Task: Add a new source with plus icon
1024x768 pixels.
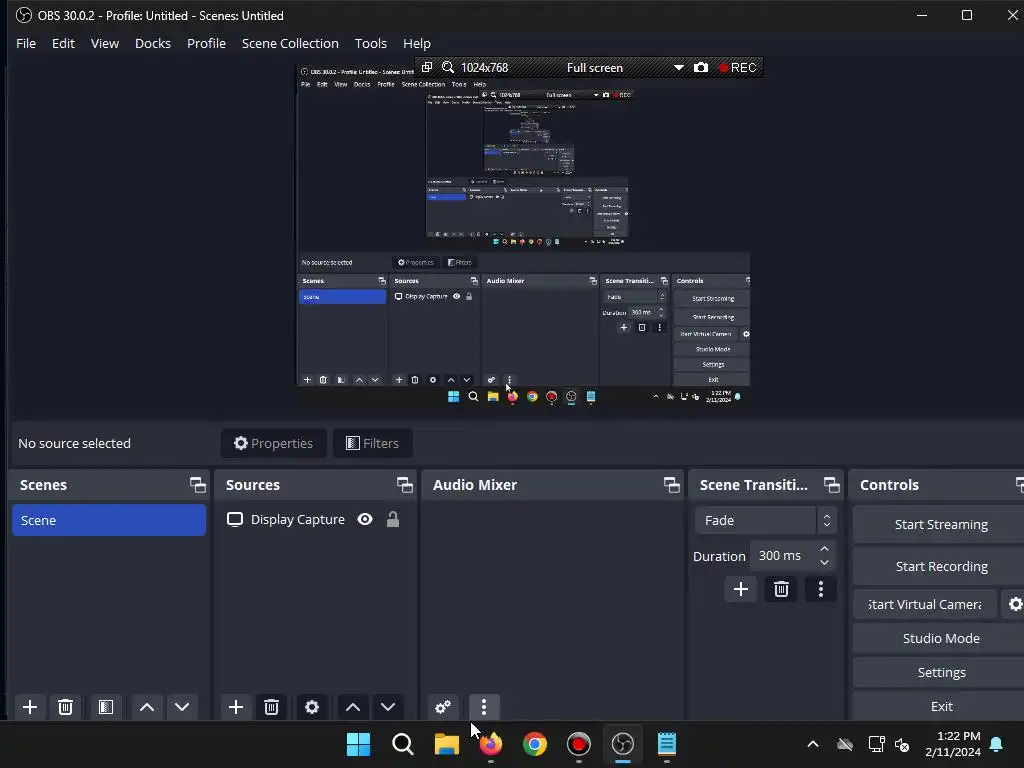Action: coord(236,707)
